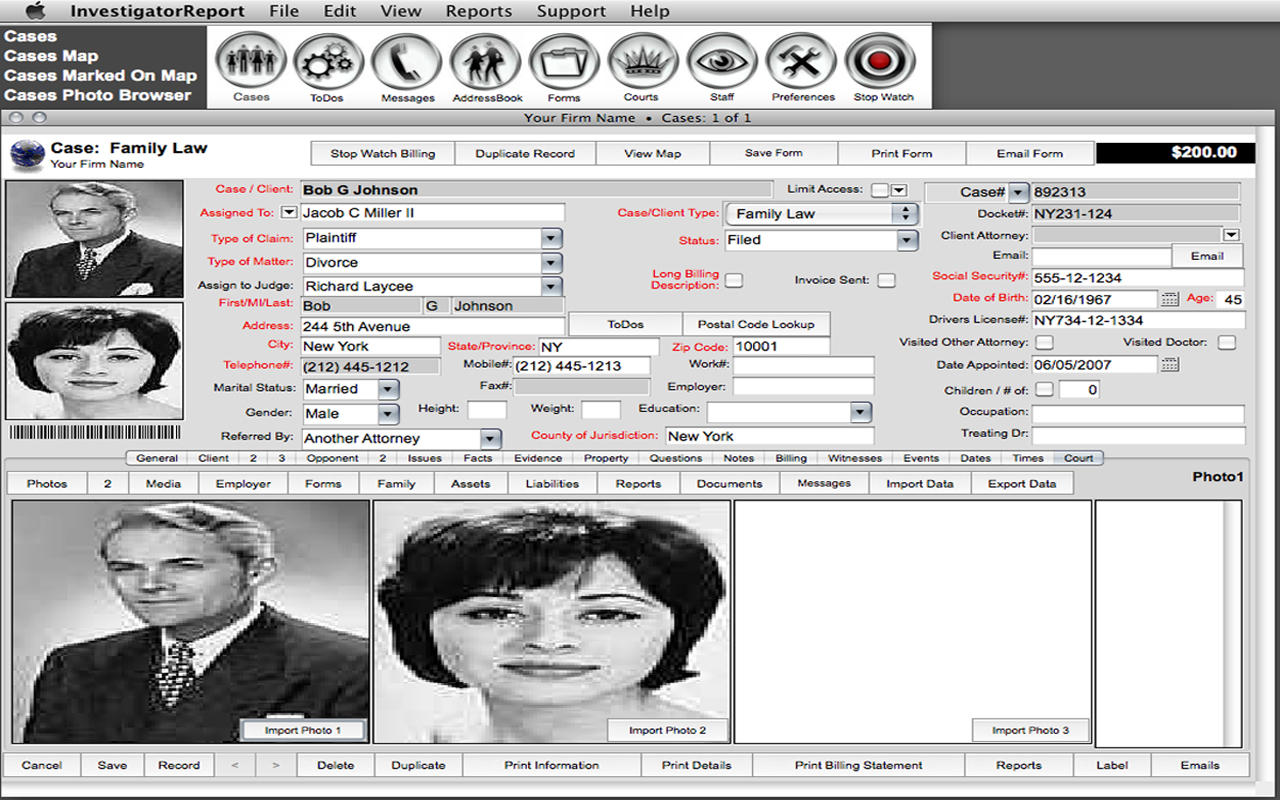Click the woman's photo thumbnail at left
Image resolution: width=1280 pixels, height=800 pixels.
click(95, 361)
